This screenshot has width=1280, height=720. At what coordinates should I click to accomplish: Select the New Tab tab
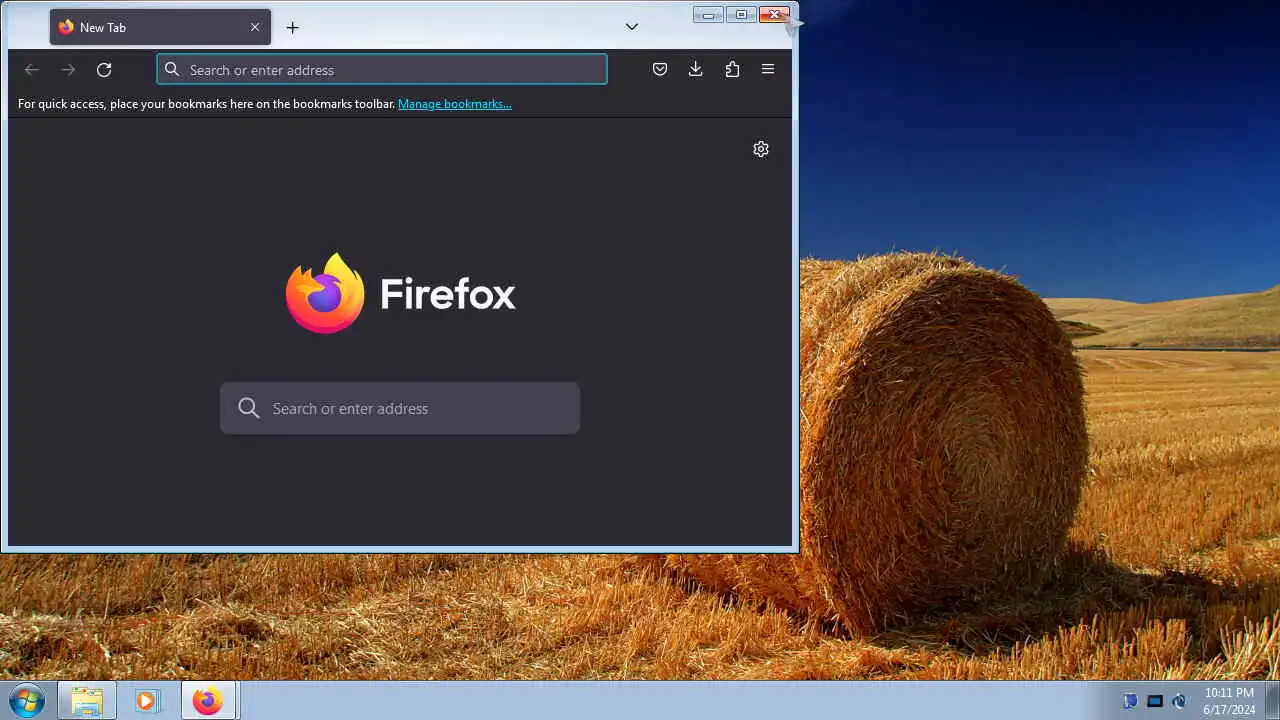160,28
